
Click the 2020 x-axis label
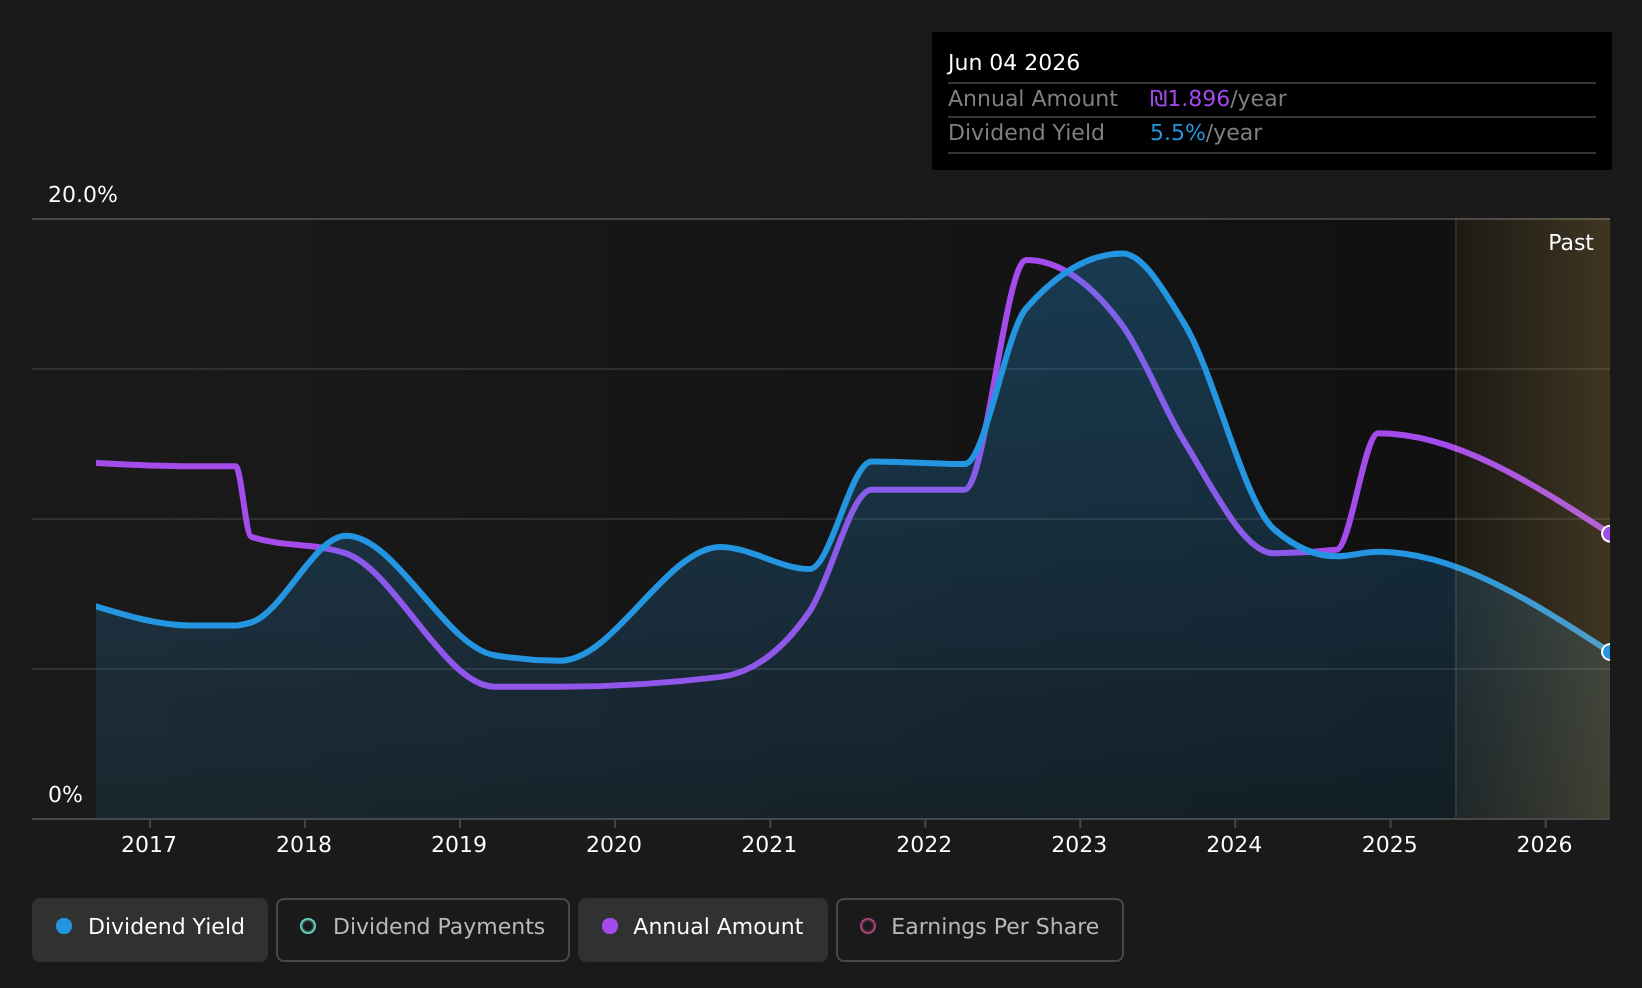(614, 845)
